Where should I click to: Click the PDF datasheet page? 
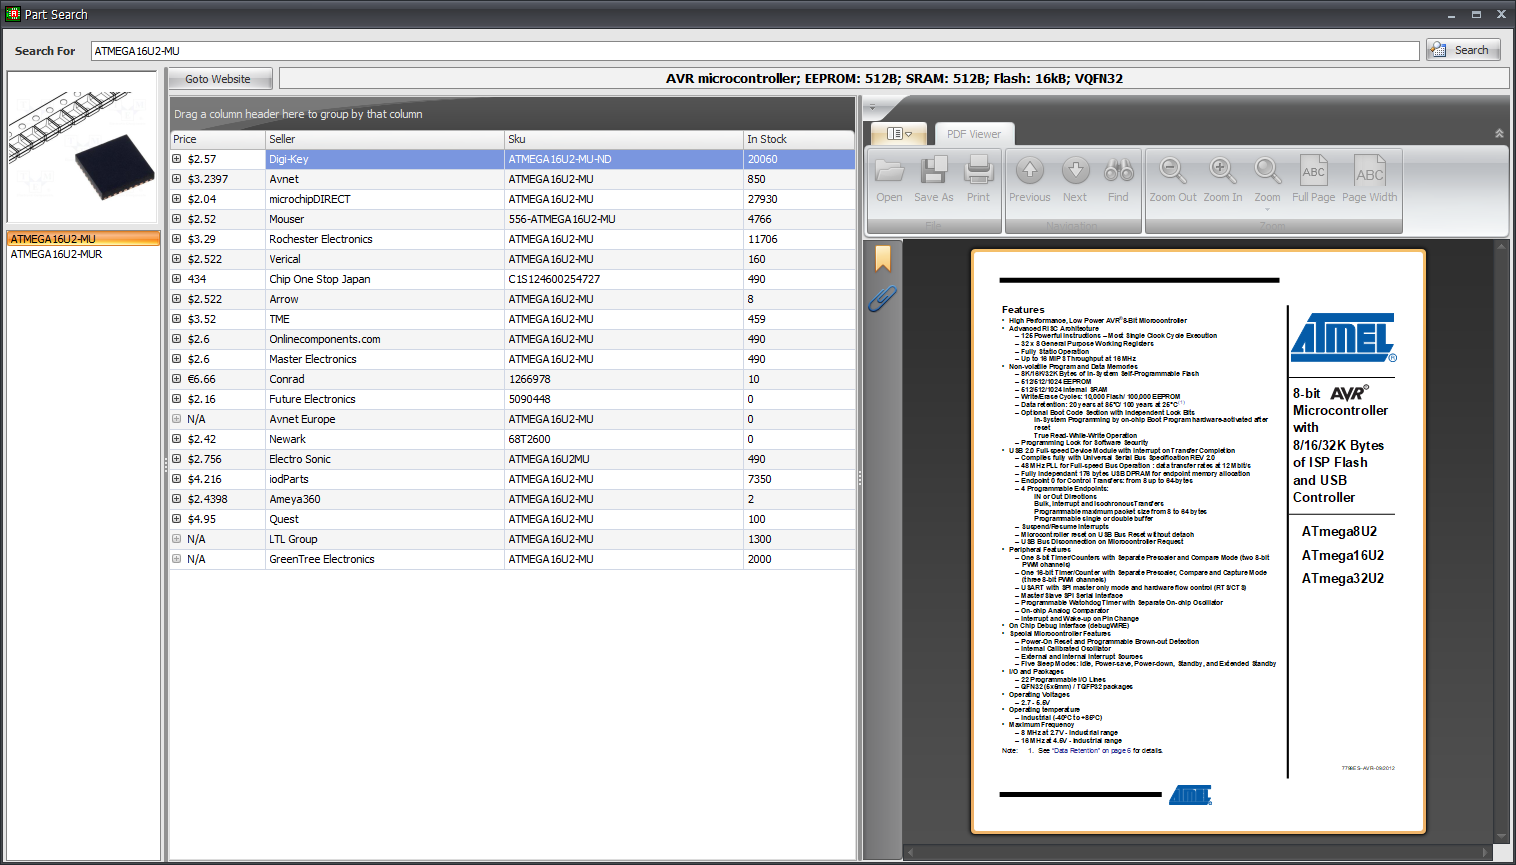pyautogui.click(x=1198, y=541)
